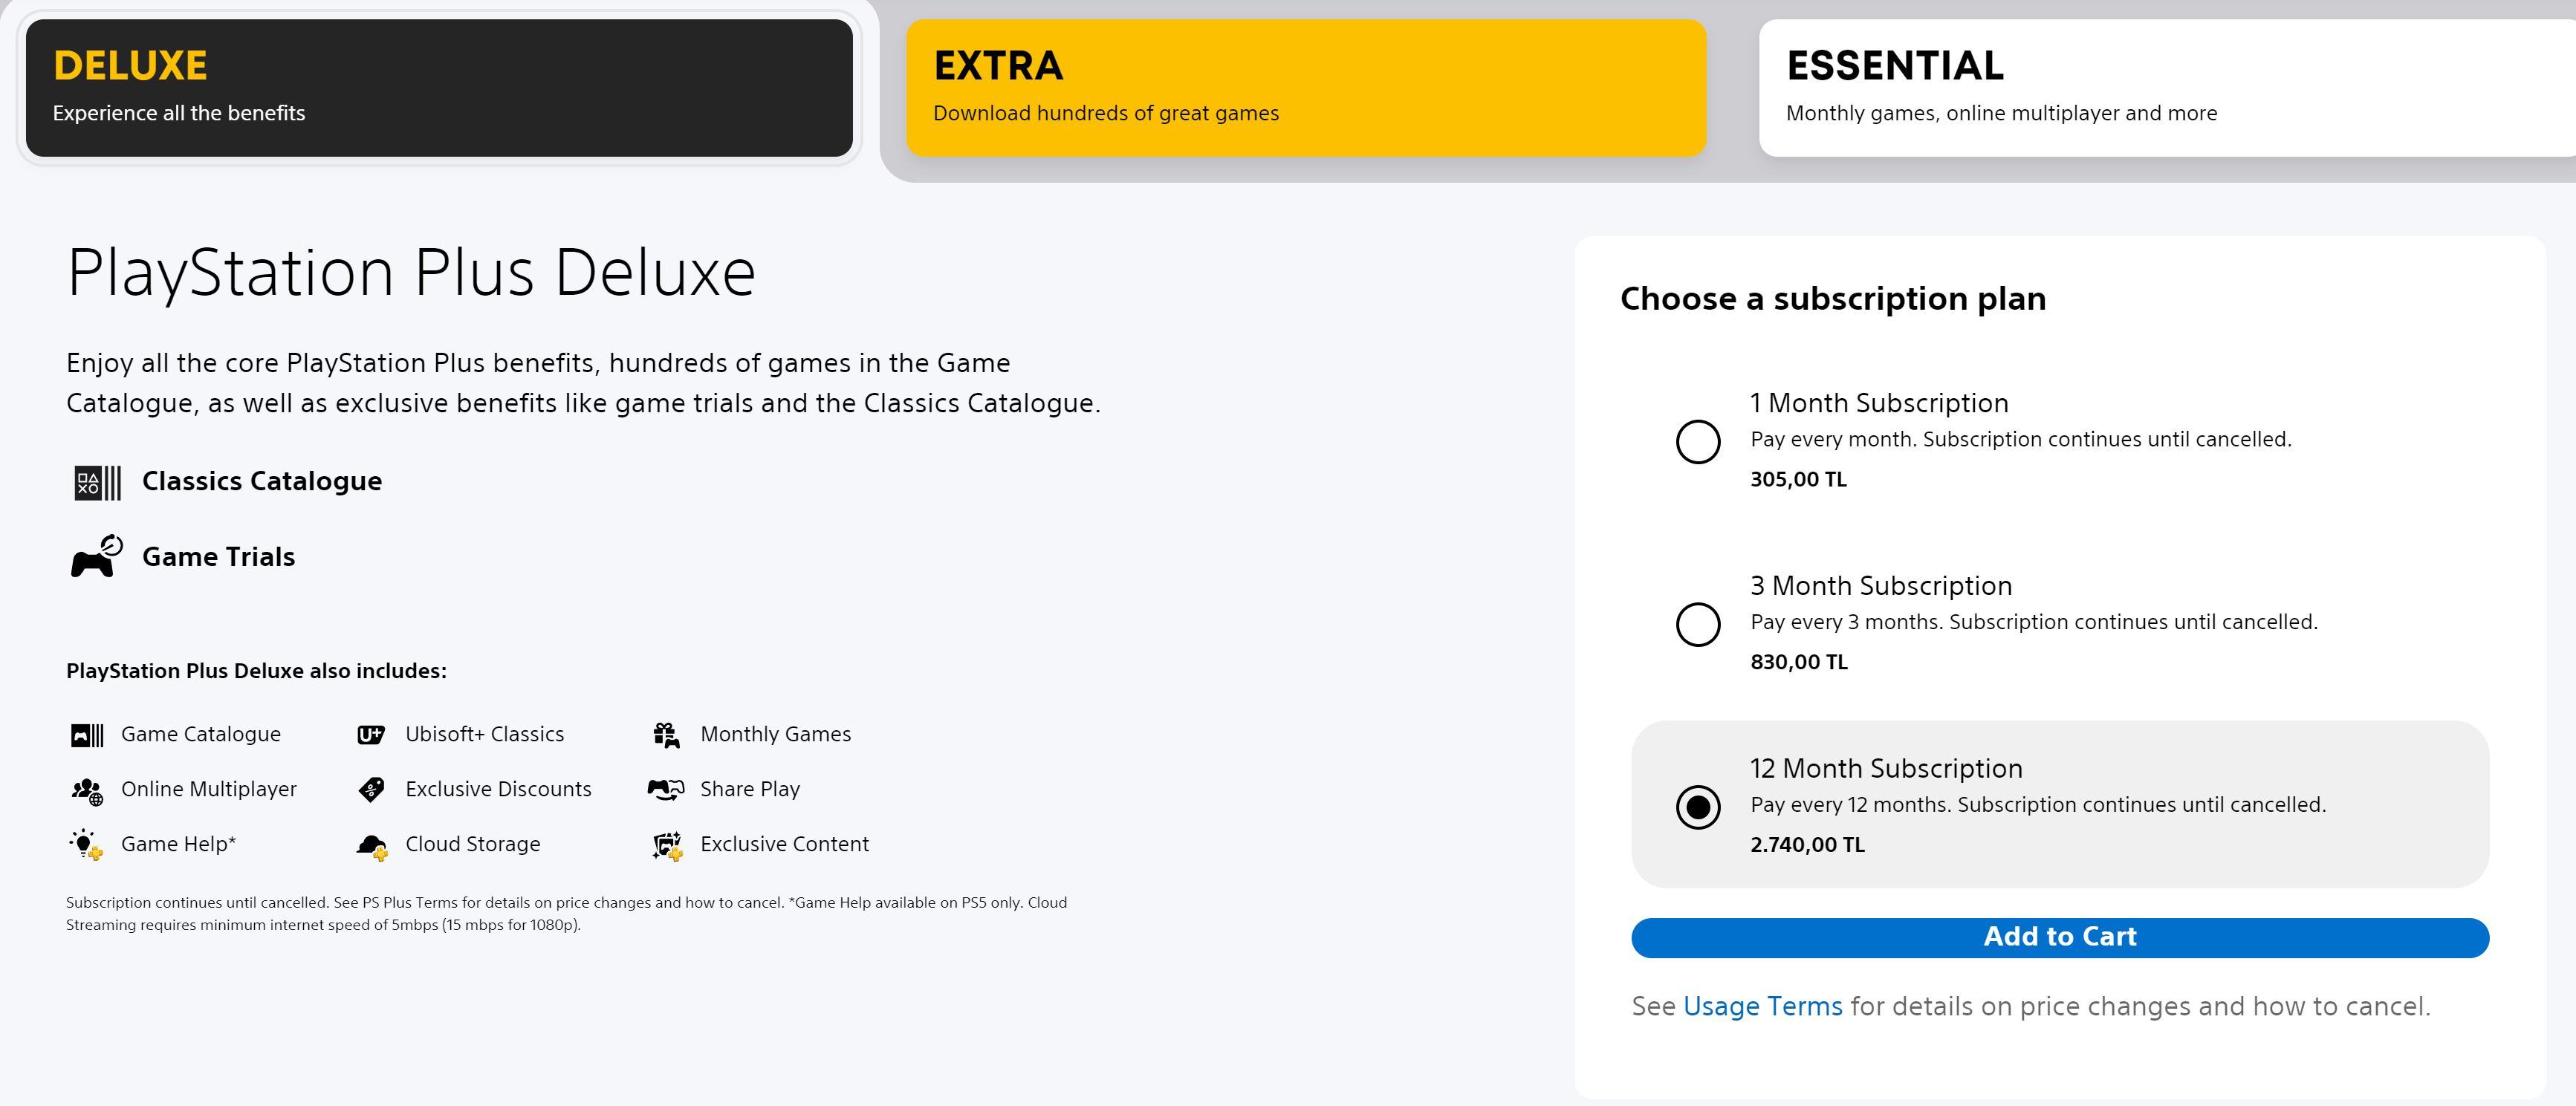Open the ESSENTIAL plan tab
Screen dimensions: 2576x1106
tap(2165, 88)
